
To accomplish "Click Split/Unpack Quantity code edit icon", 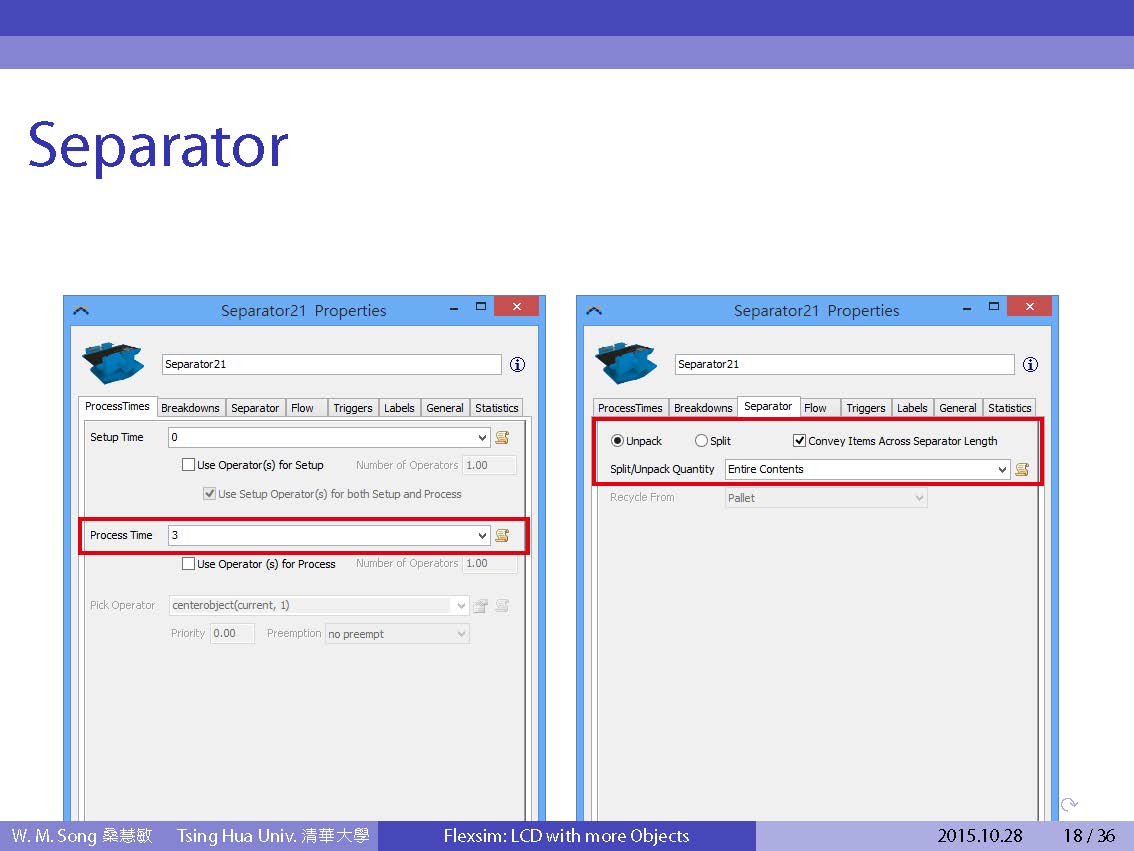I will tap(1021, 469).
